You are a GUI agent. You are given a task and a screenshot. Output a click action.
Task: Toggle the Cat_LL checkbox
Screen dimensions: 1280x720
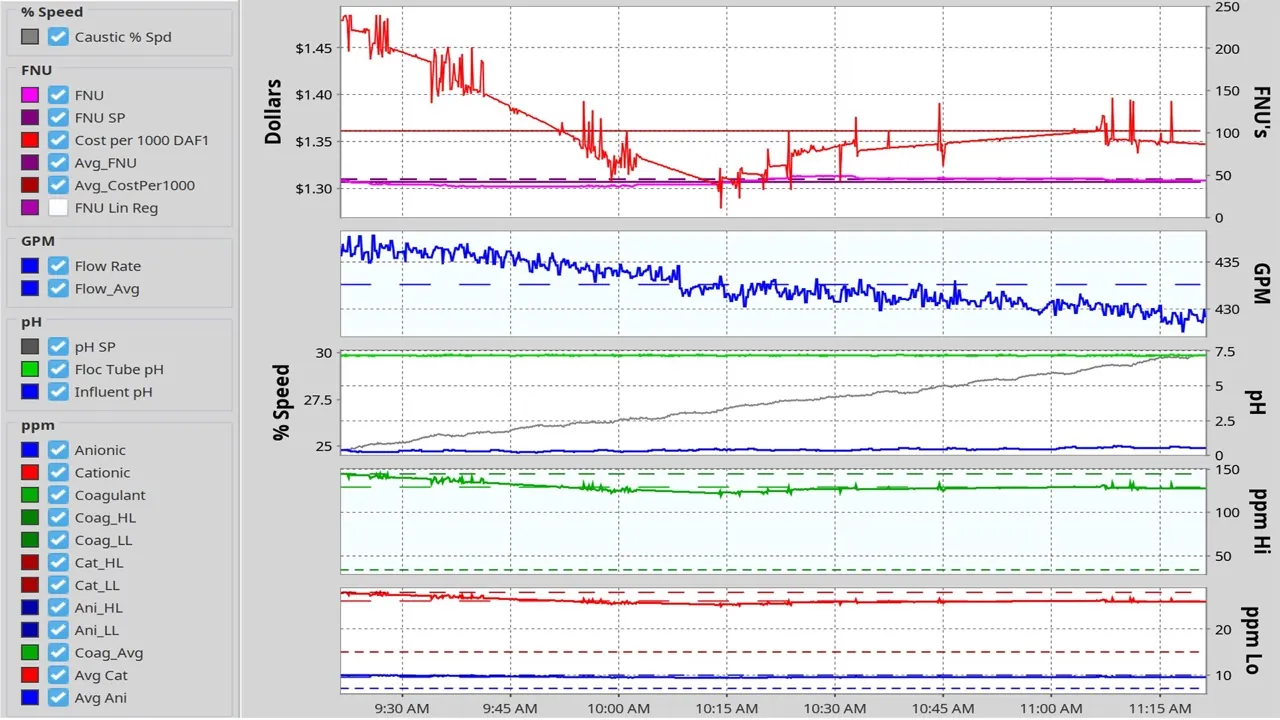point(59,585)
